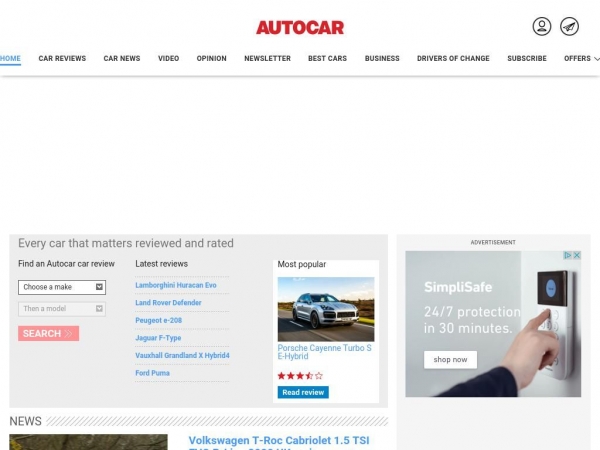600x450 pixels.
Task: Open the Choose a make dropdown
Action: click(x=62, y=287)
